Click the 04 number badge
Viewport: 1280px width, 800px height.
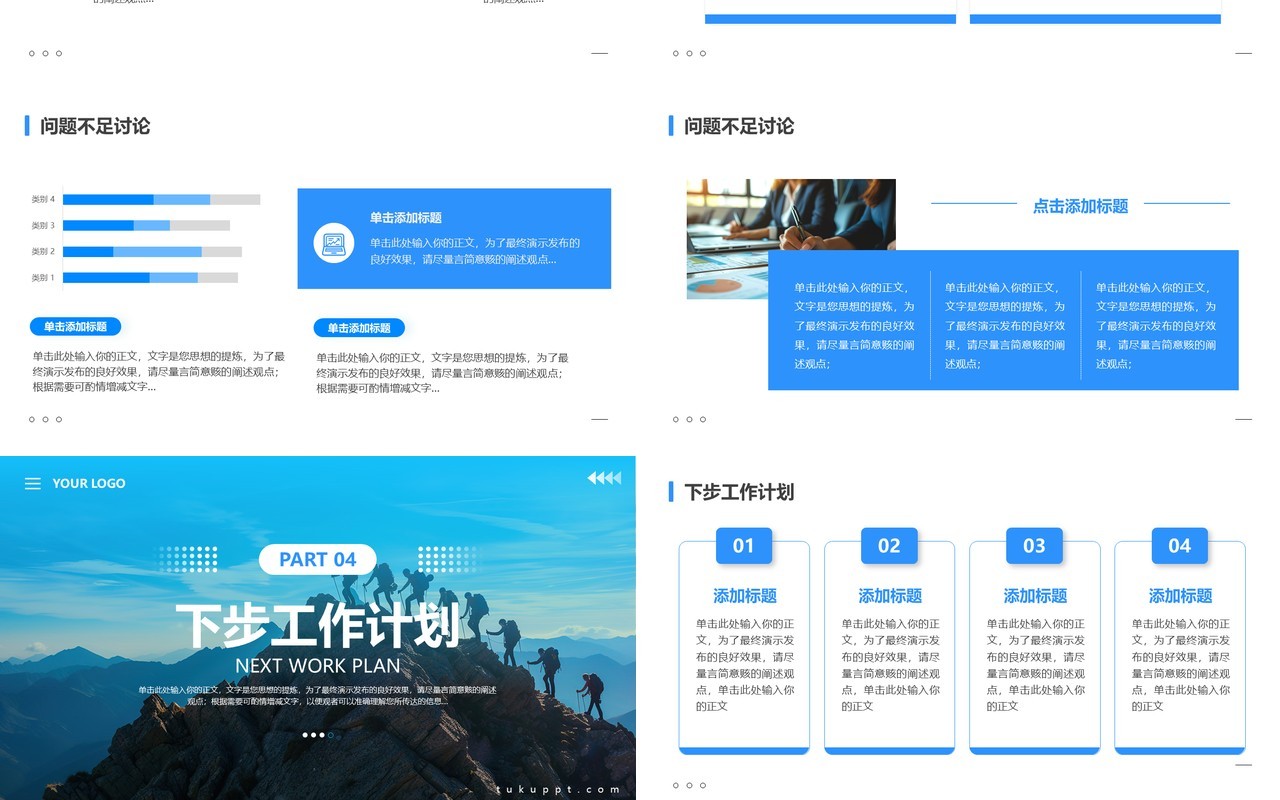click(1180, 546)
